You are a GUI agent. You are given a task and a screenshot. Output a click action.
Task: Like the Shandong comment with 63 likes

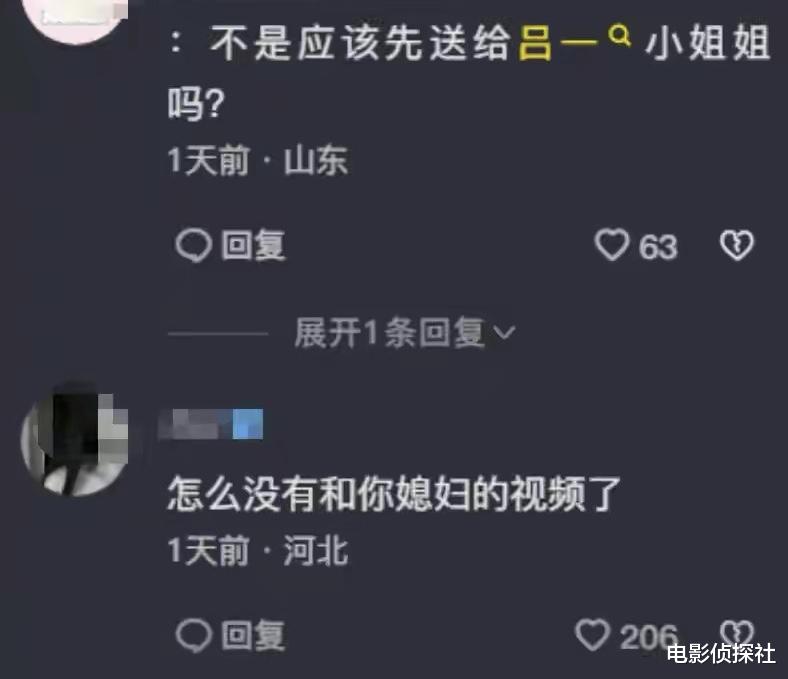point(612,245)
